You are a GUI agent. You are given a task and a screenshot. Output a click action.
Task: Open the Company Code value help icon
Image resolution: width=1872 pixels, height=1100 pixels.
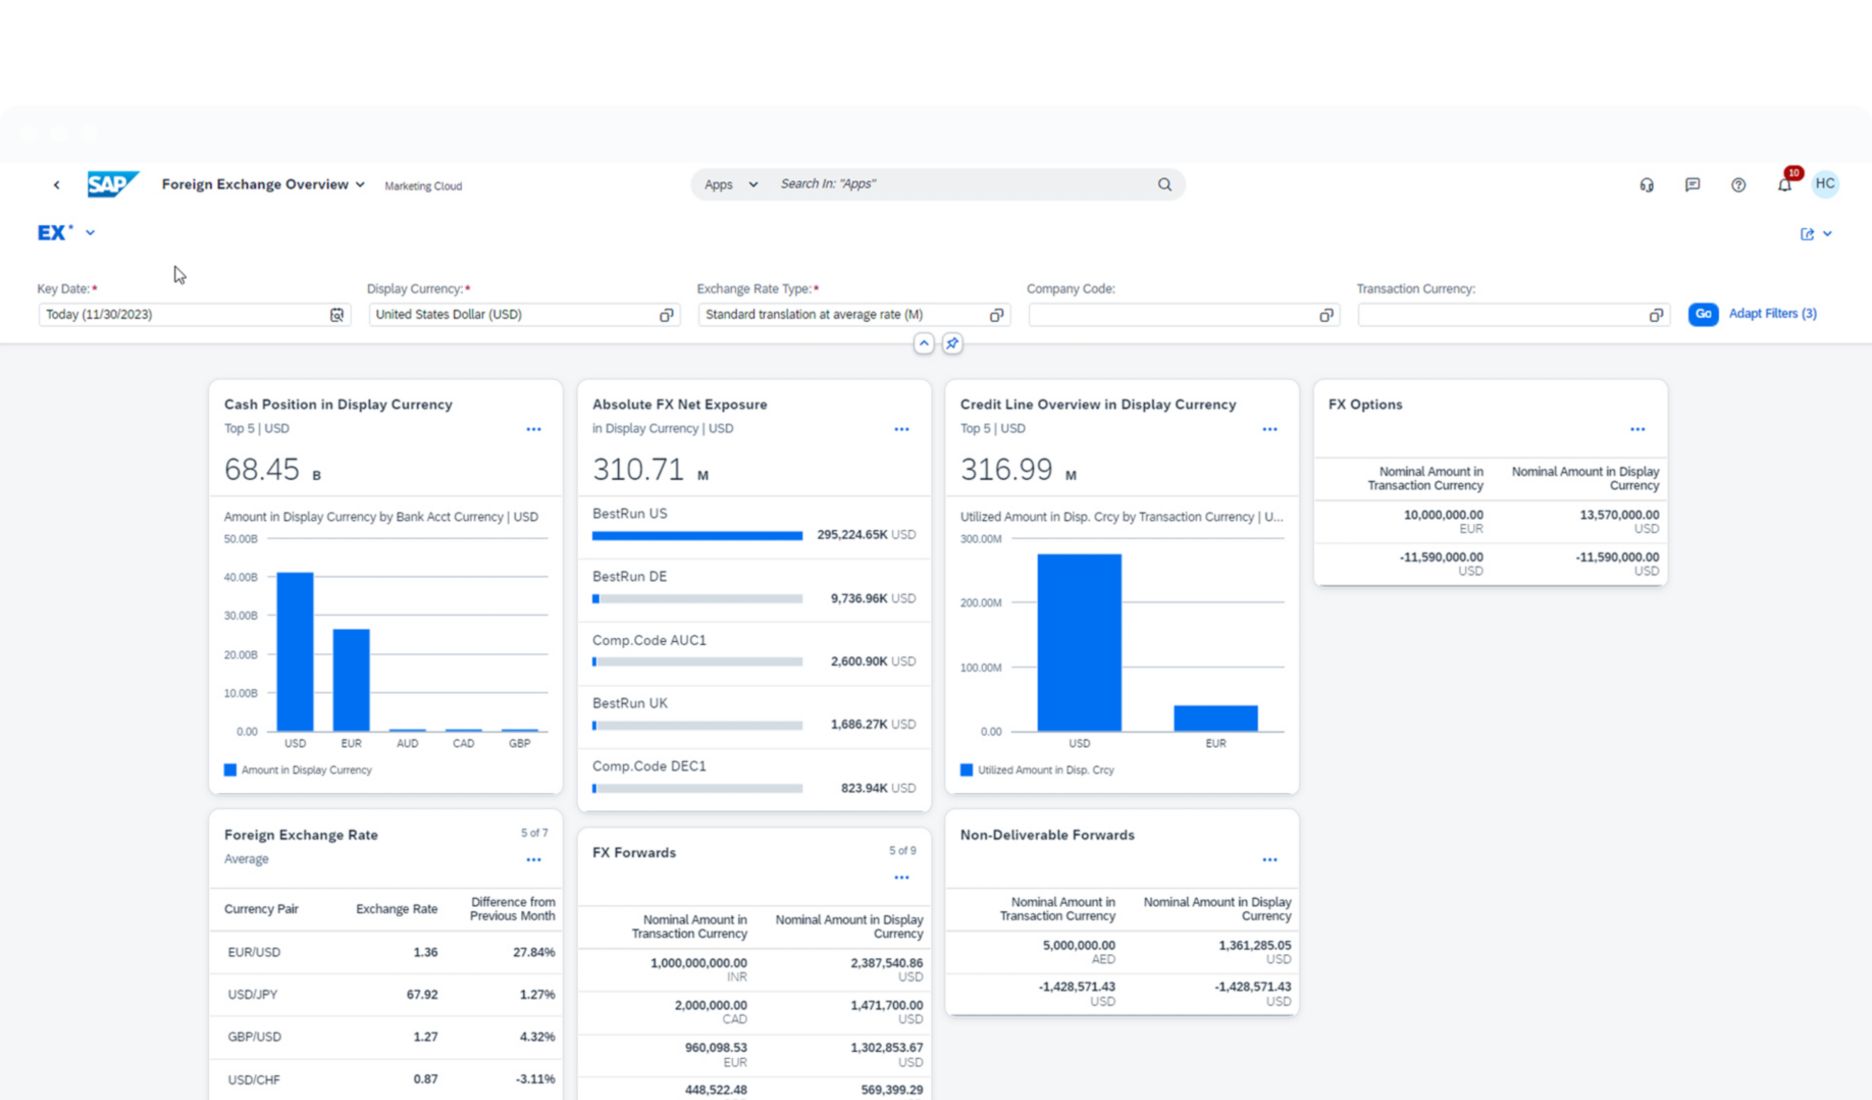1325,314
